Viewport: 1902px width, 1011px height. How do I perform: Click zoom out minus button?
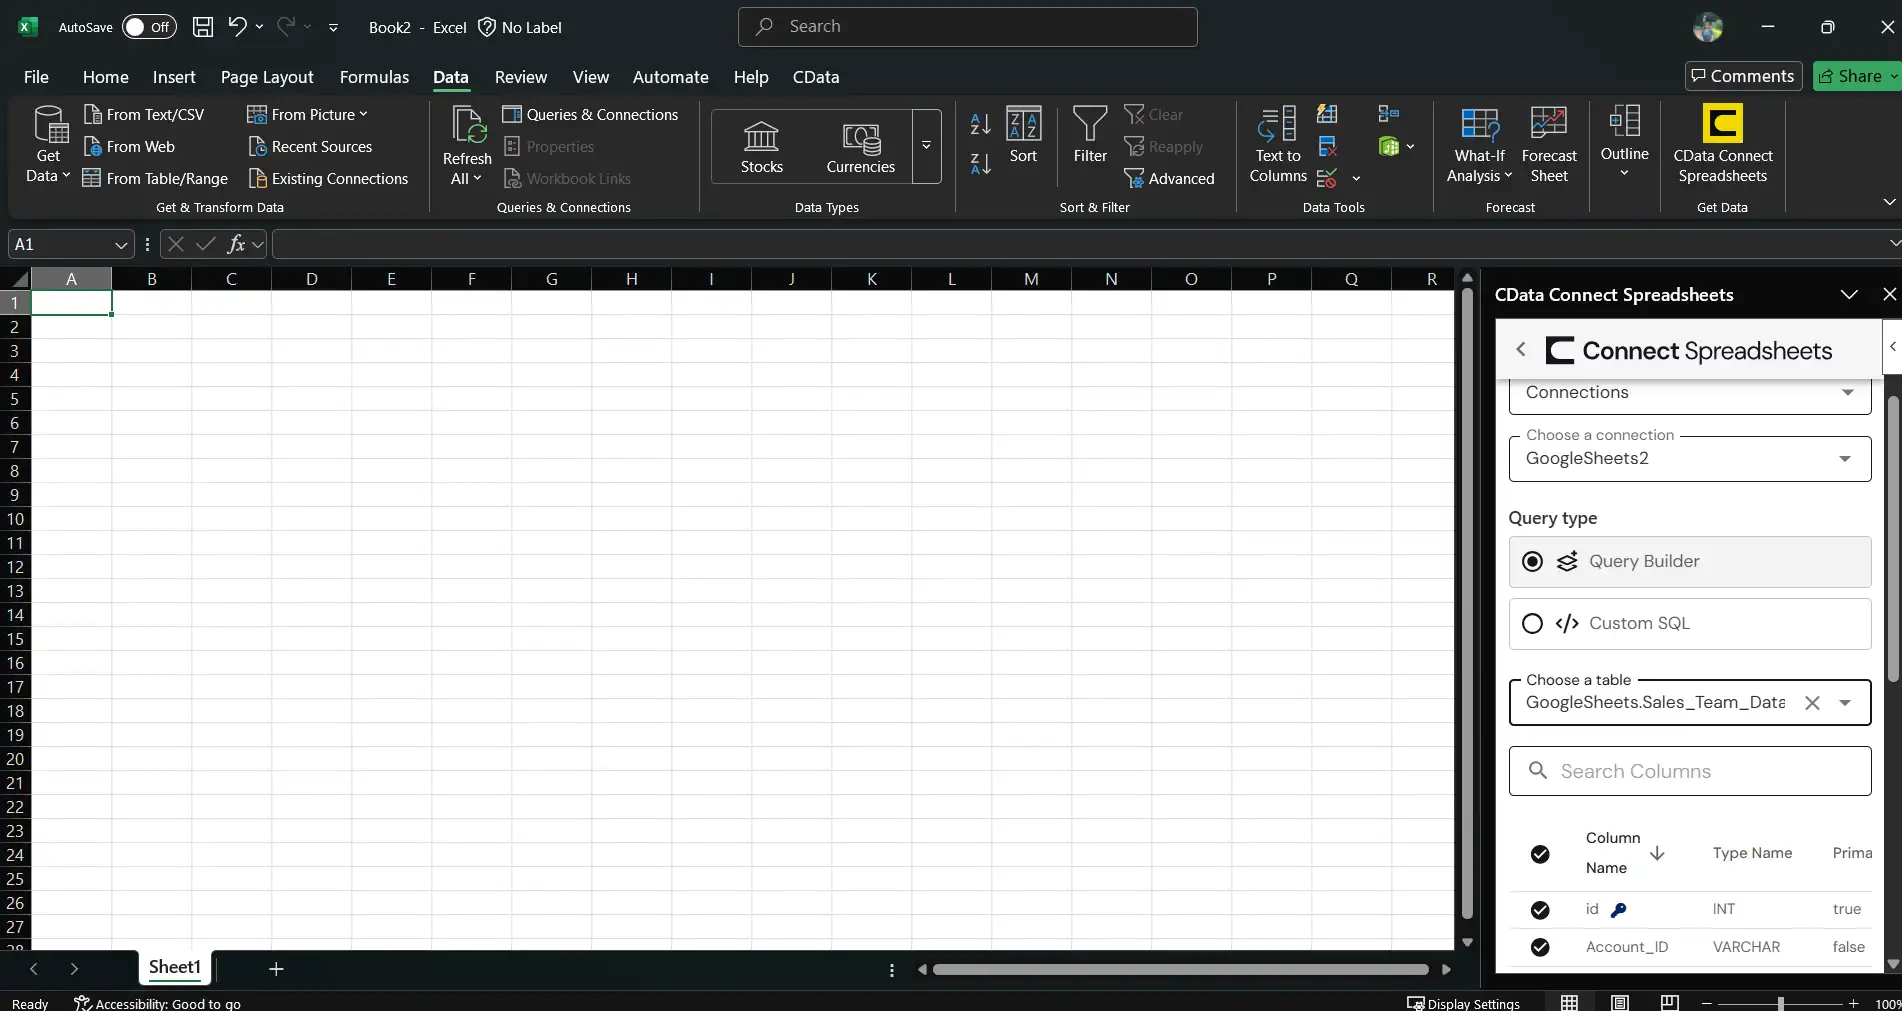pyautogui.click(x=1707, y=1003)
